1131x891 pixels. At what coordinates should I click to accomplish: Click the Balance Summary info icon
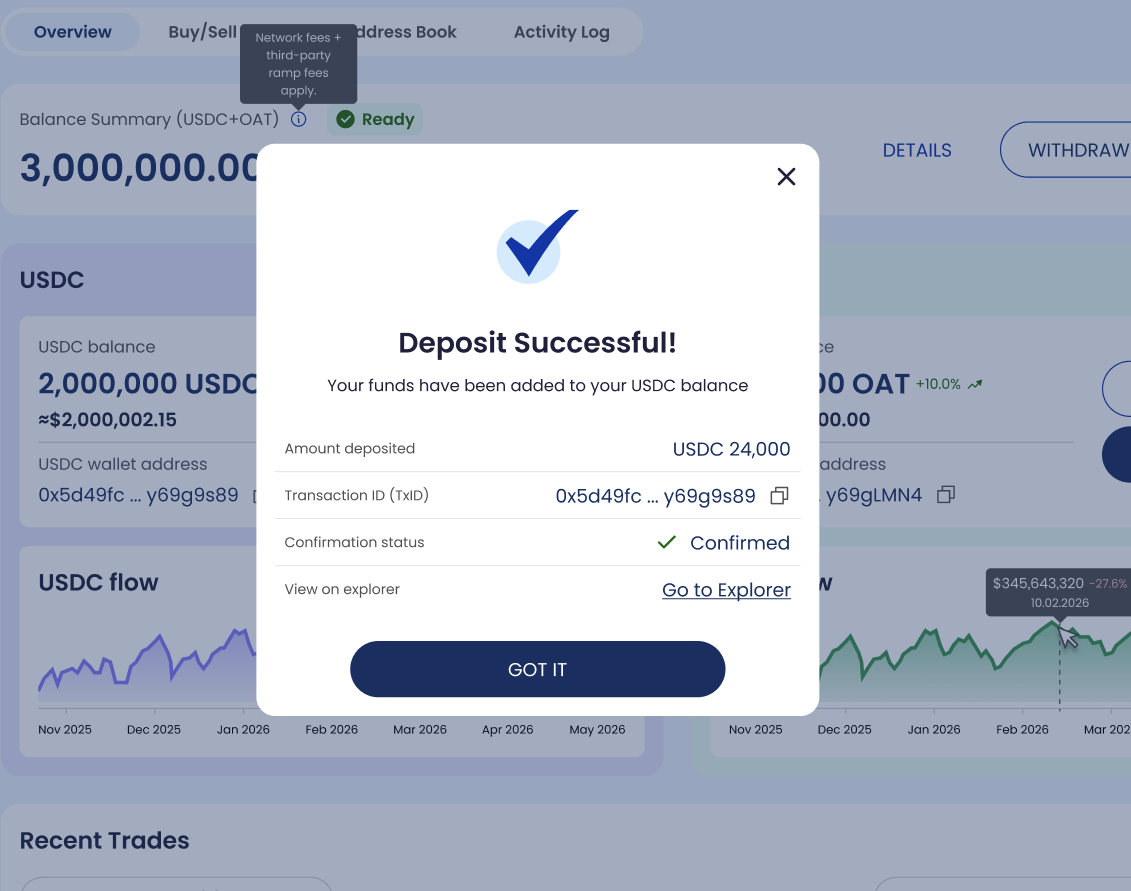298,119
